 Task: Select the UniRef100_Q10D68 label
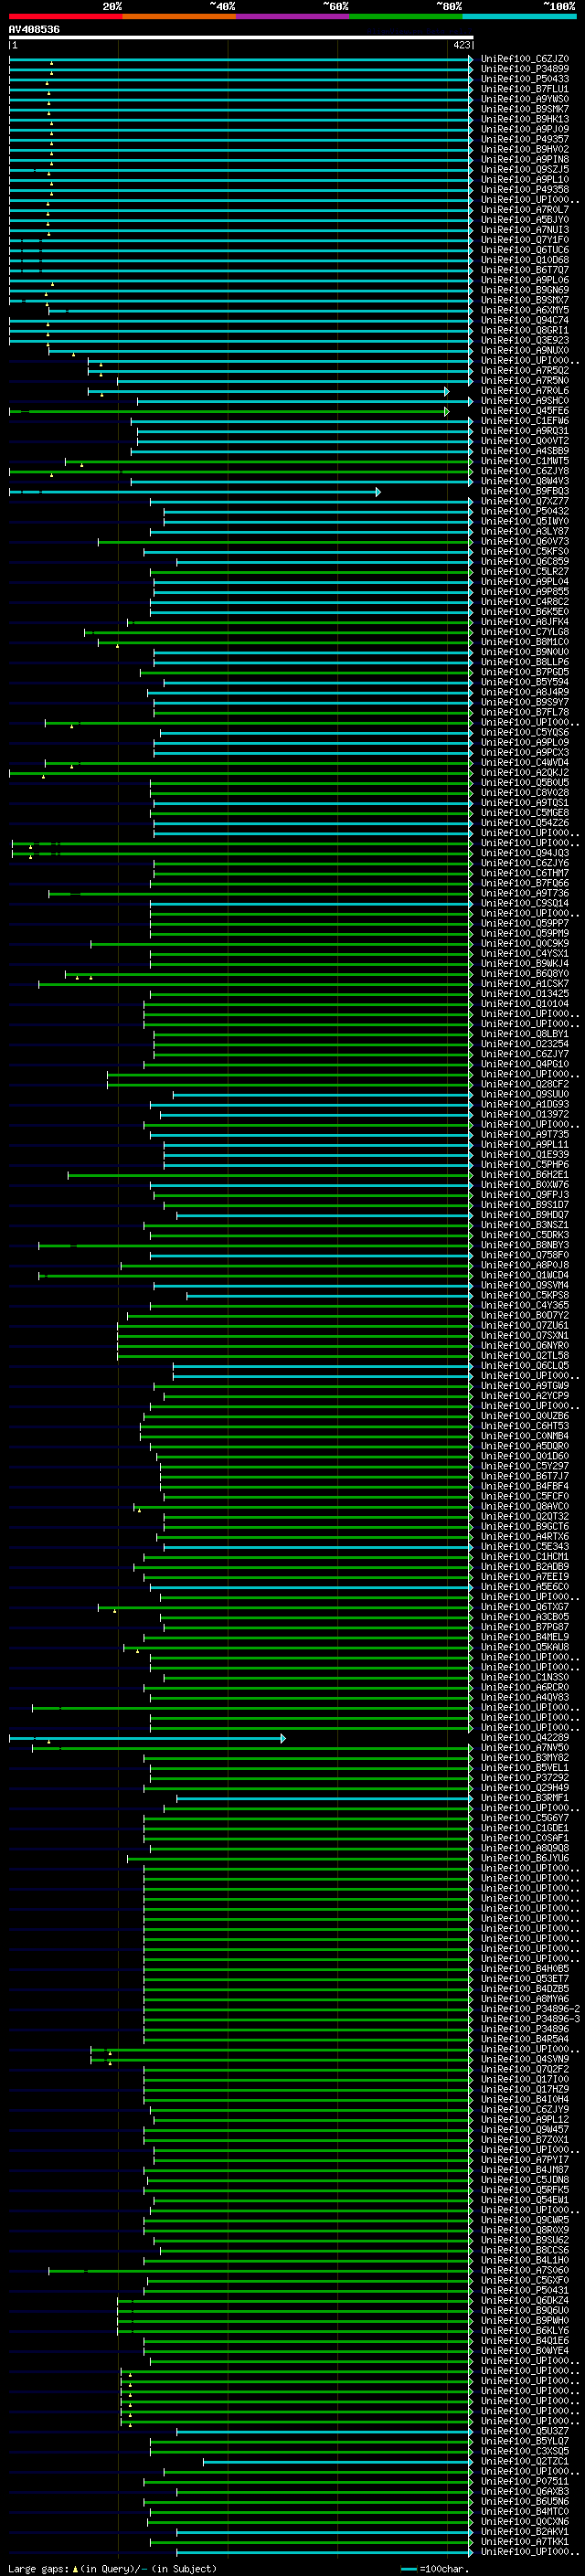pos(525,260)
